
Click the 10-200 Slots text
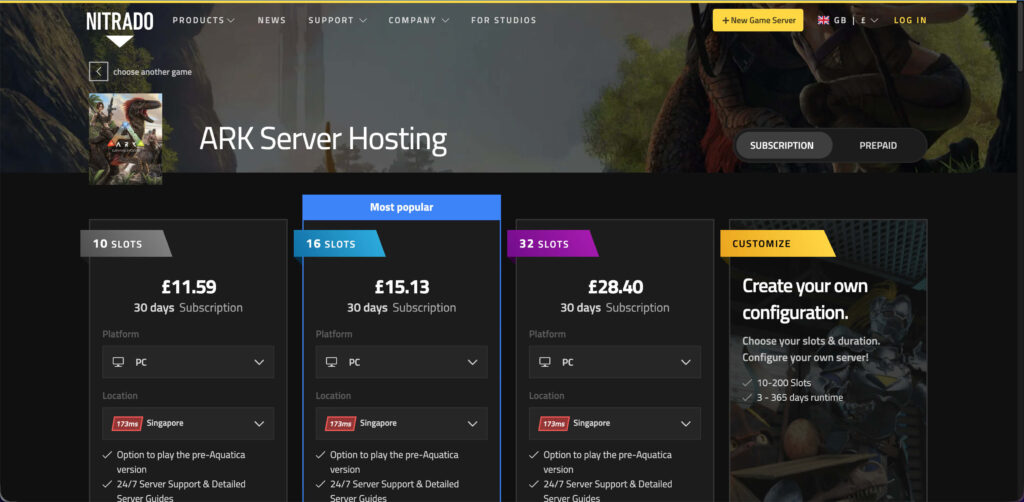(x=784, y=383)
